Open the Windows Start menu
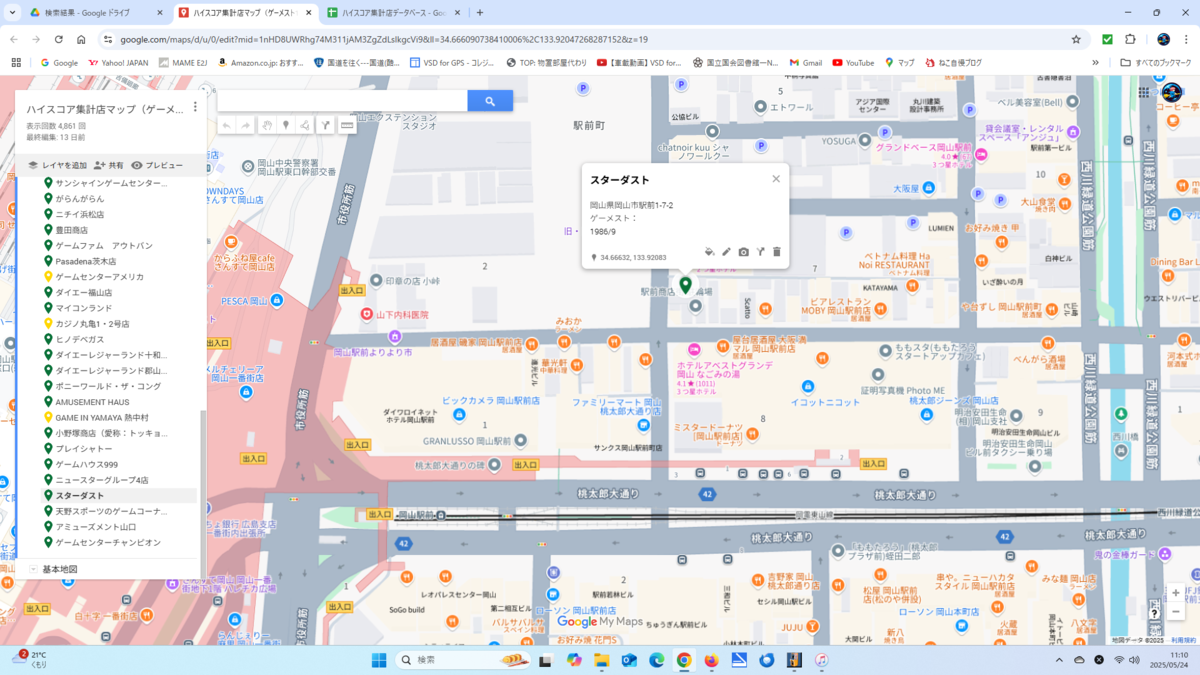This screenshot has width=1200, height=675. [379, 660]
